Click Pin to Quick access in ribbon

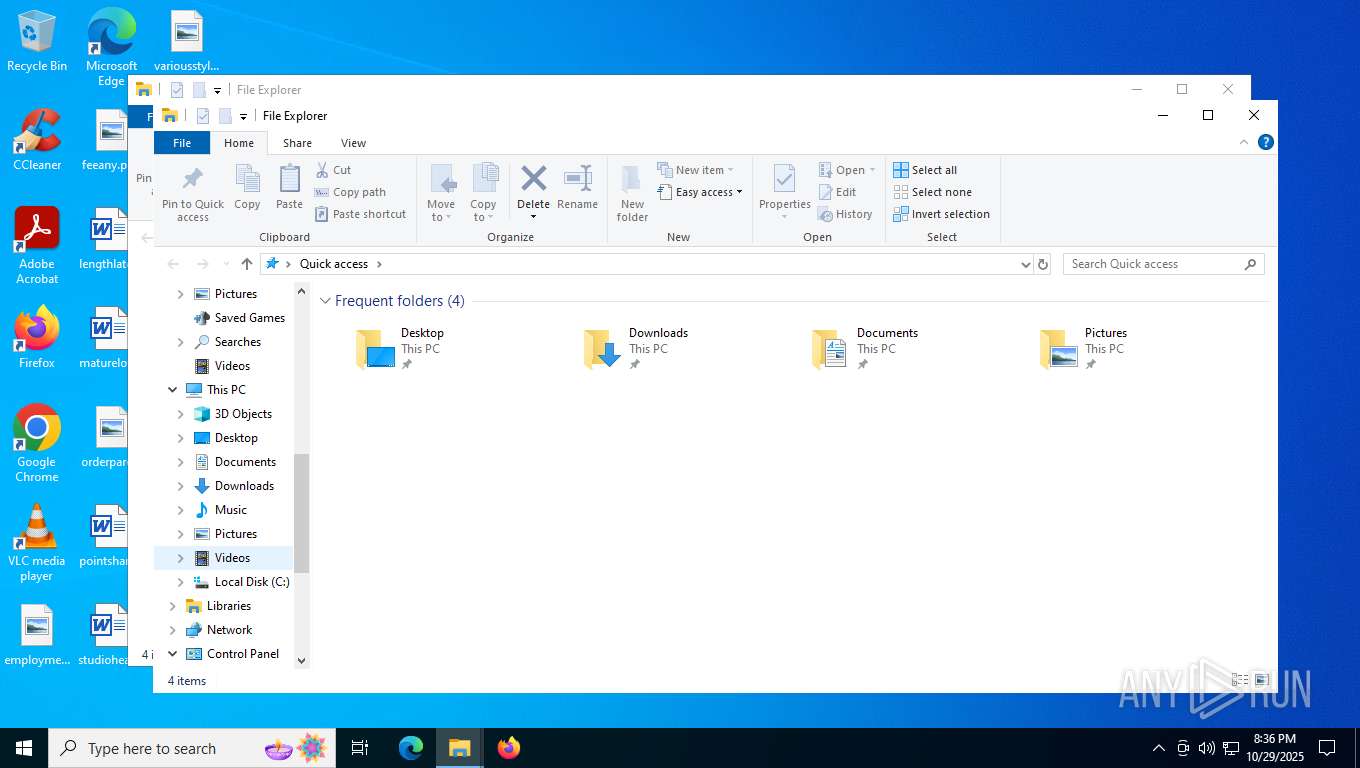pos(193,194)
